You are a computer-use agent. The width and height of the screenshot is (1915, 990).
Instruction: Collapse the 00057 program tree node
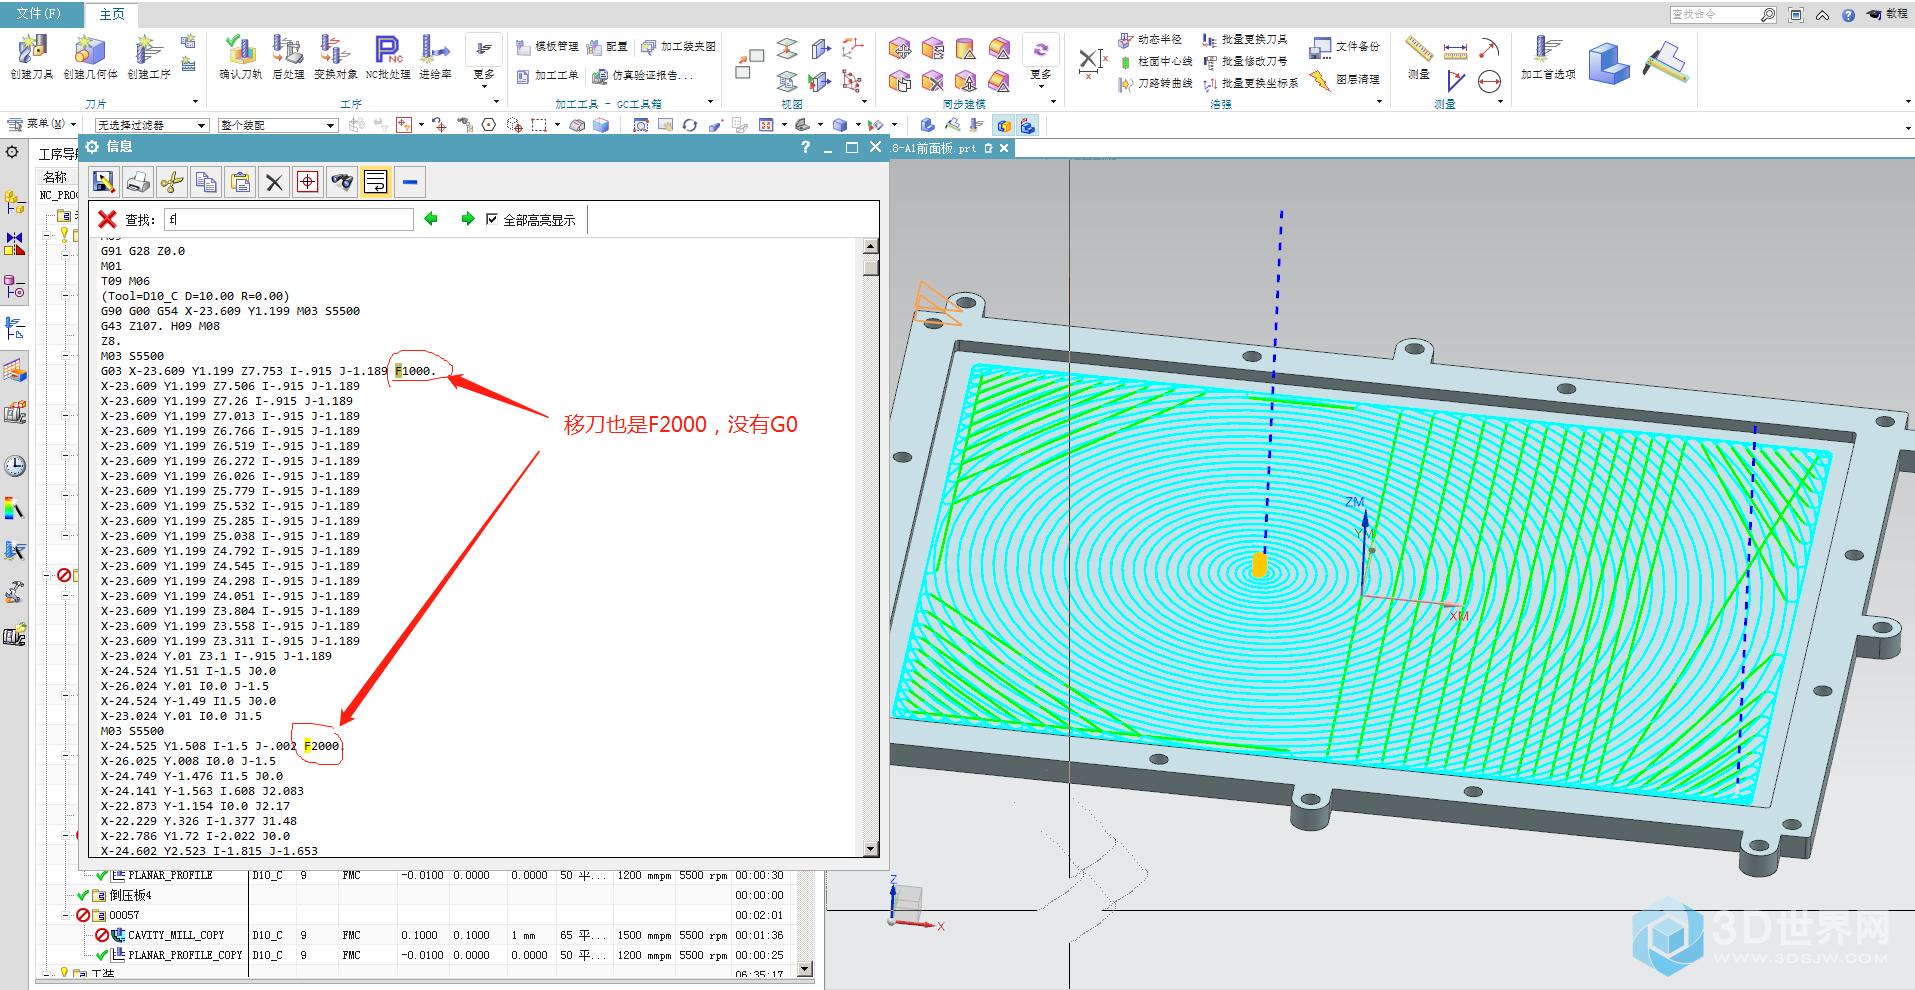tap(67, 915)
